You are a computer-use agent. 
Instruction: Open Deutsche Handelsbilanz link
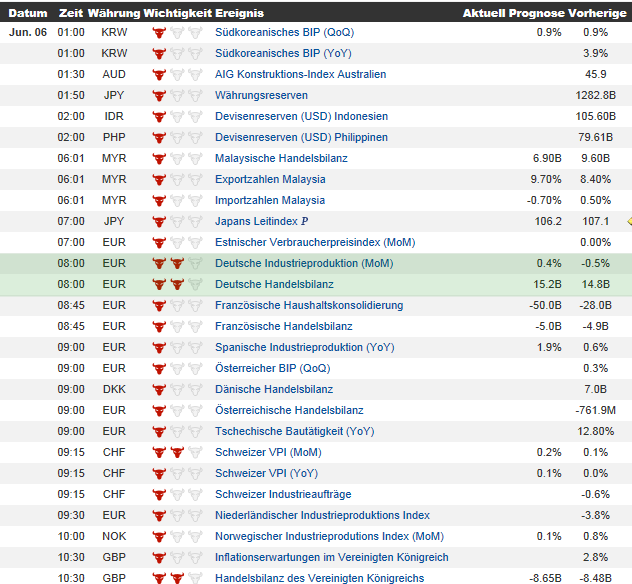point(274,284)
